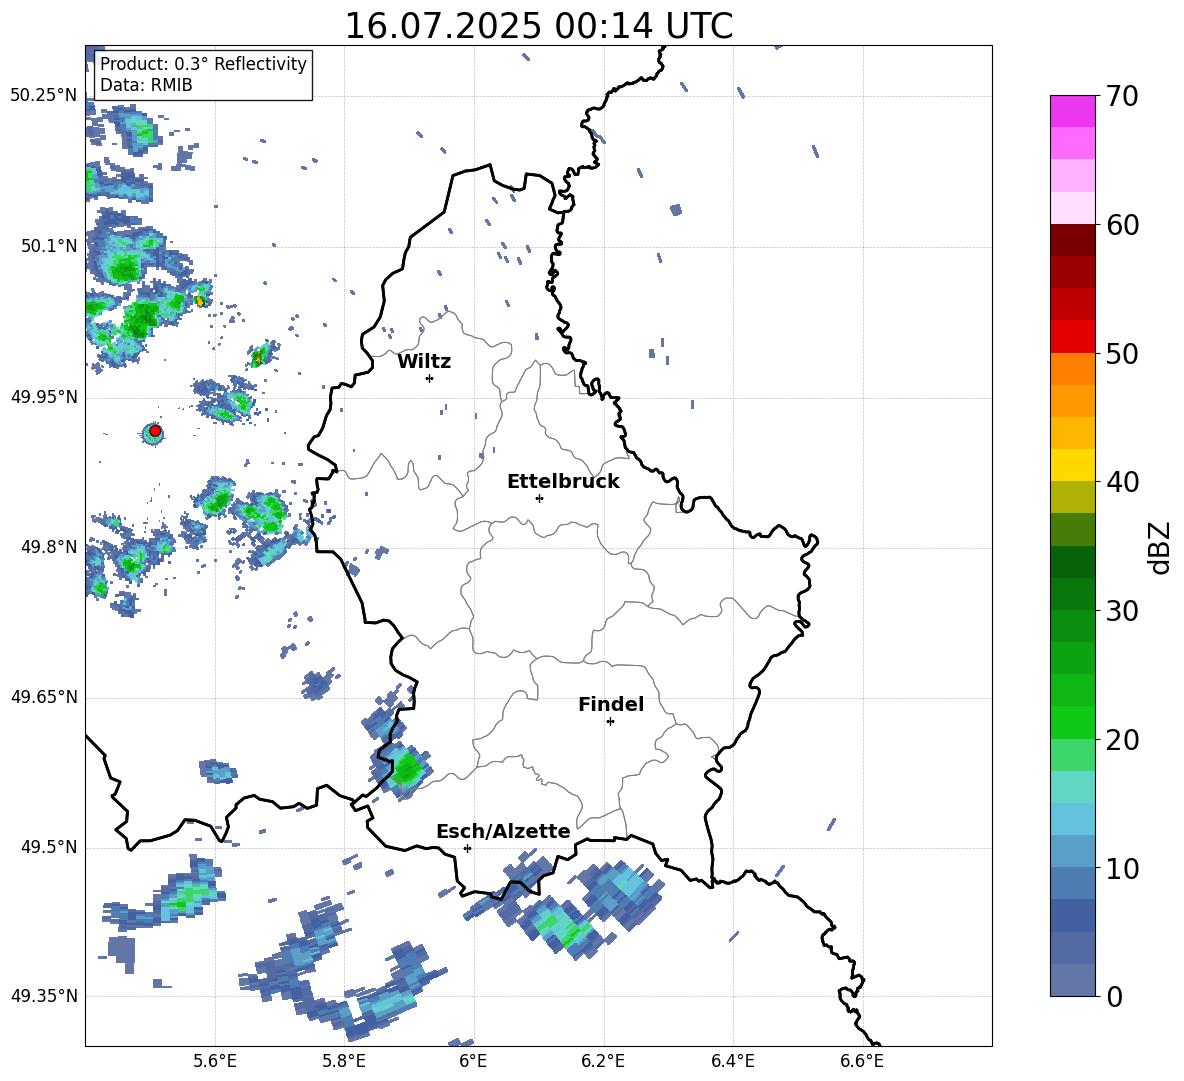Click the 6°E longitude label
The height and width of the screenshot is (1081, 1184).
(473, 1061)
